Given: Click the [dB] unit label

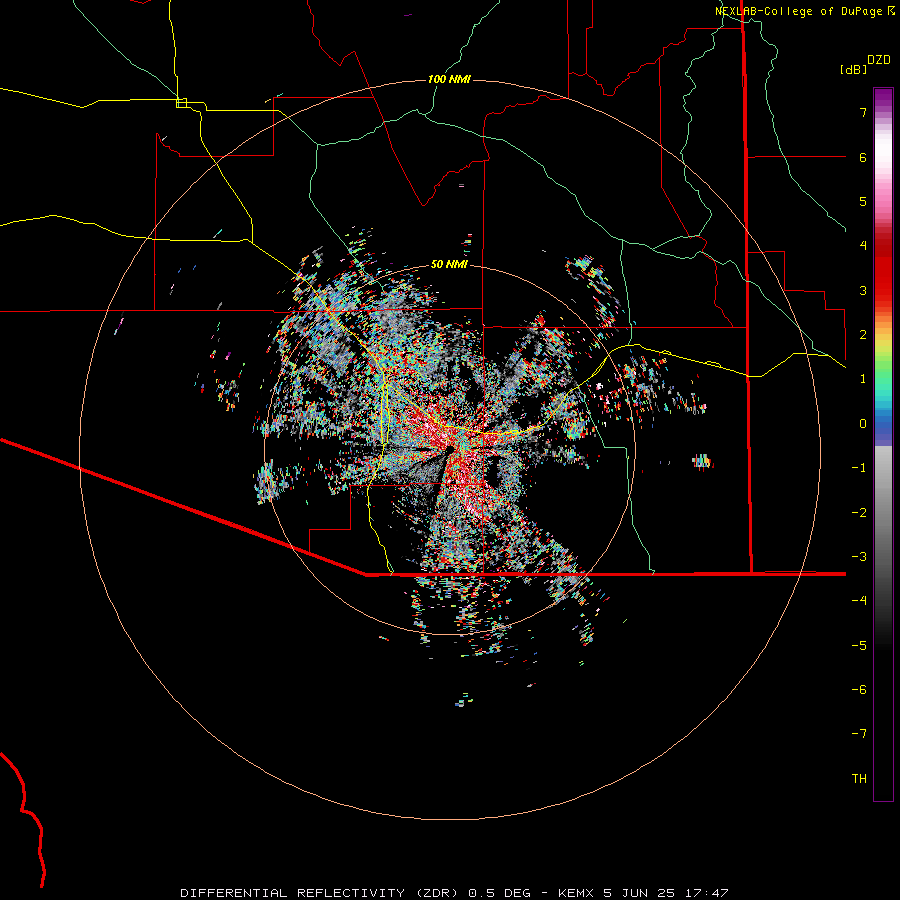Looking at the screenshot, I should pos(853,69).
